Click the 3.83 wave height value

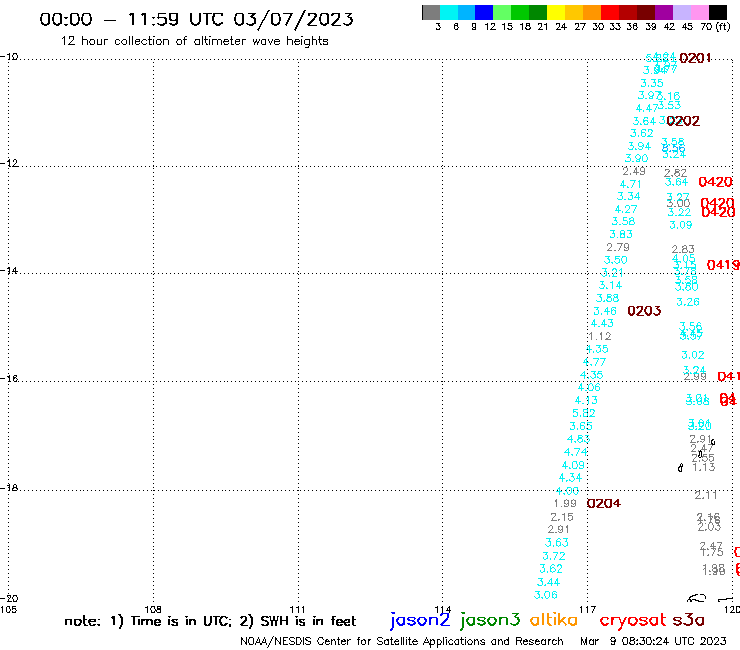click(x=621, y=234)
